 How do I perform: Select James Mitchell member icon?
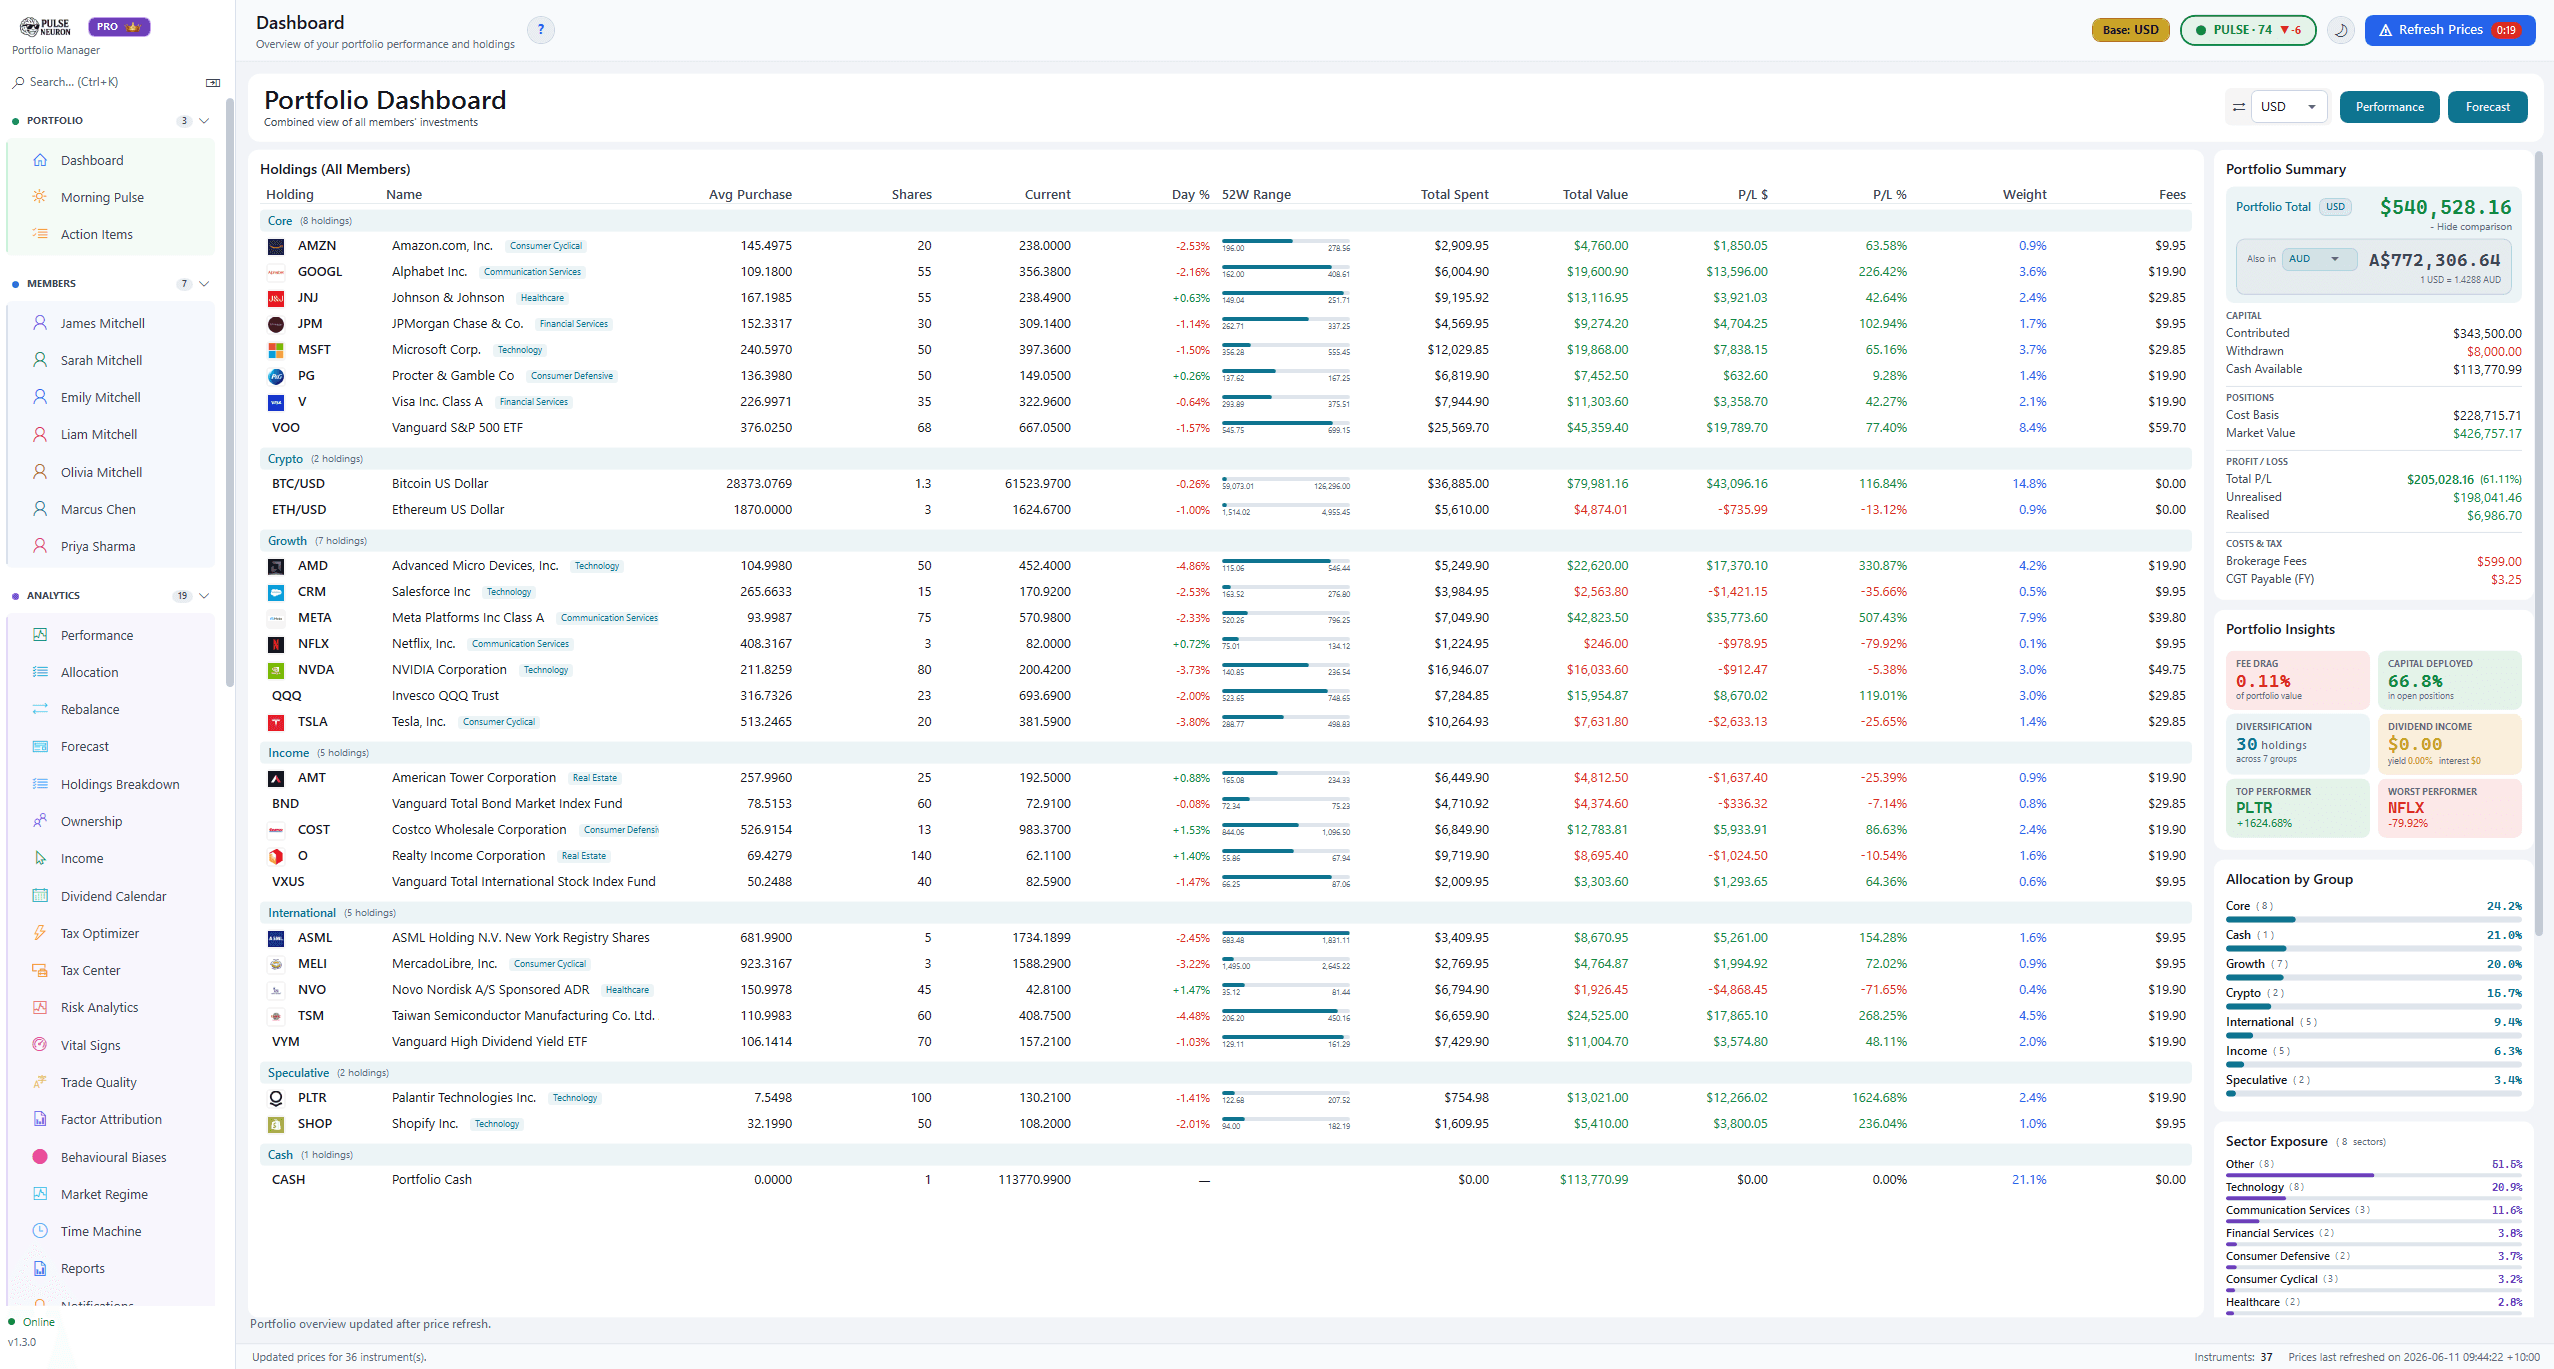click(x=40, y=323)
